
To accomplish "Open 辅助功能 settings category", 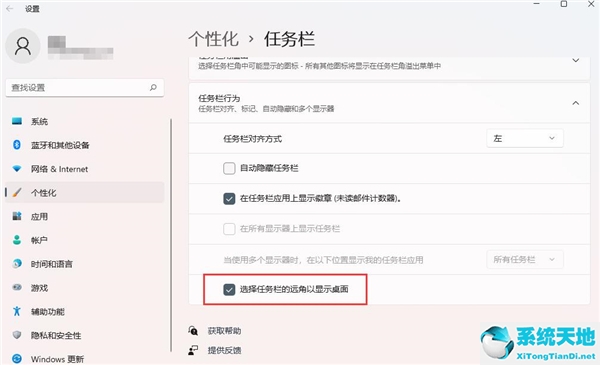I will click(x=85, y=311).
